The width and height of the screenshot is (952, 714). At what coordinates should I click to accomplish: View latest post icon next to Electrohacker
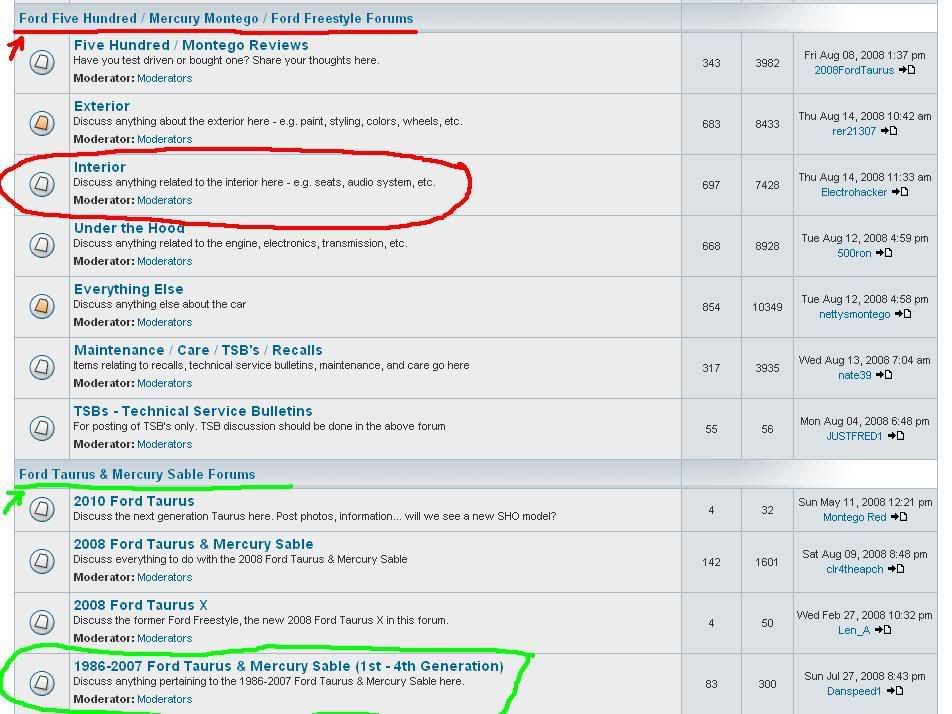pos(900,192)
